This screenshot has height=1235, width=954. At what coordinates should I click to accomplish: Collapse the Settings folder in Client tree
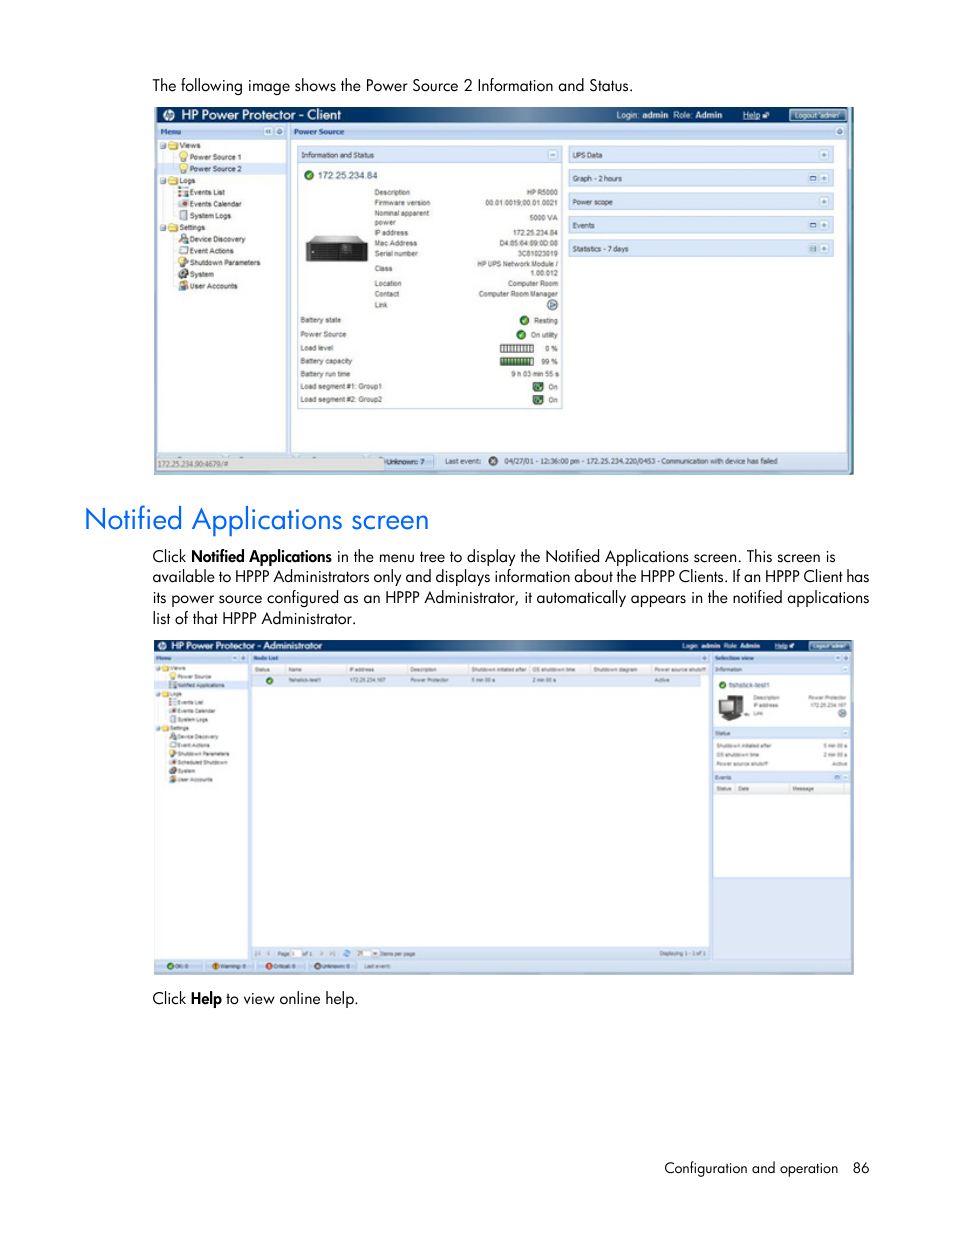pyautogui.click(x=162, y=227)
